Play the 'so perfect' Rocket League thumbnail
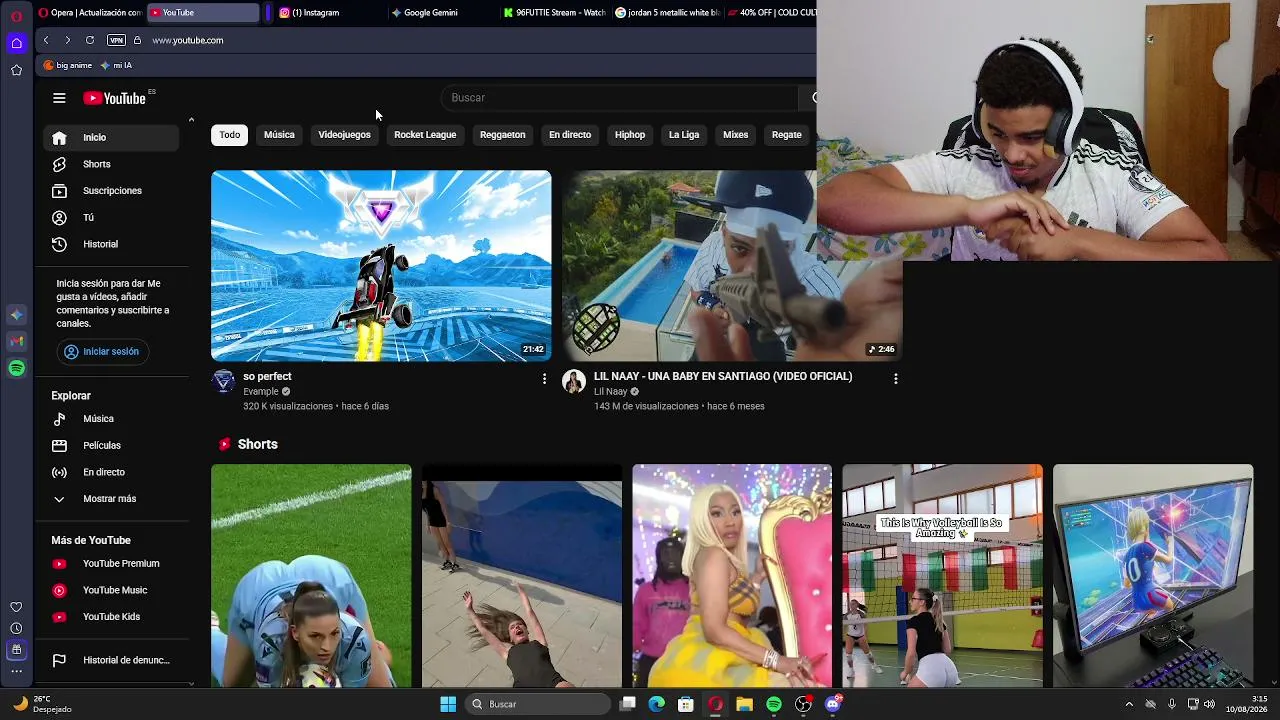 (381, 266)
